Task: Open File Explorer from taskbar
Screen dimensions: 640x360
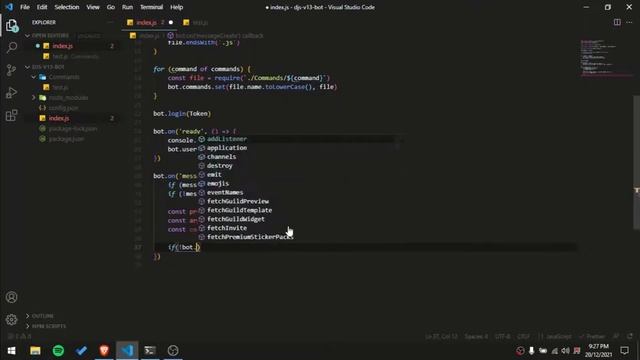Action: point(35,350)
